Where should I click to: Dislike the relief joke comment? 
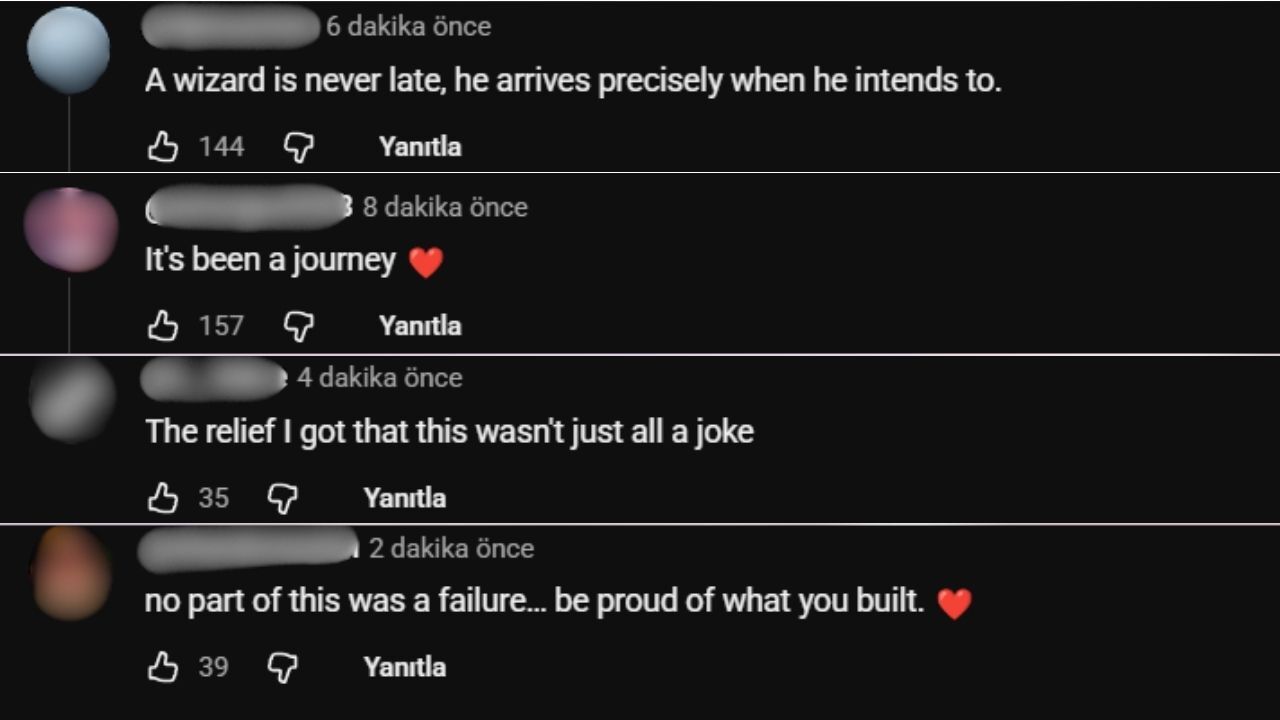283,498
